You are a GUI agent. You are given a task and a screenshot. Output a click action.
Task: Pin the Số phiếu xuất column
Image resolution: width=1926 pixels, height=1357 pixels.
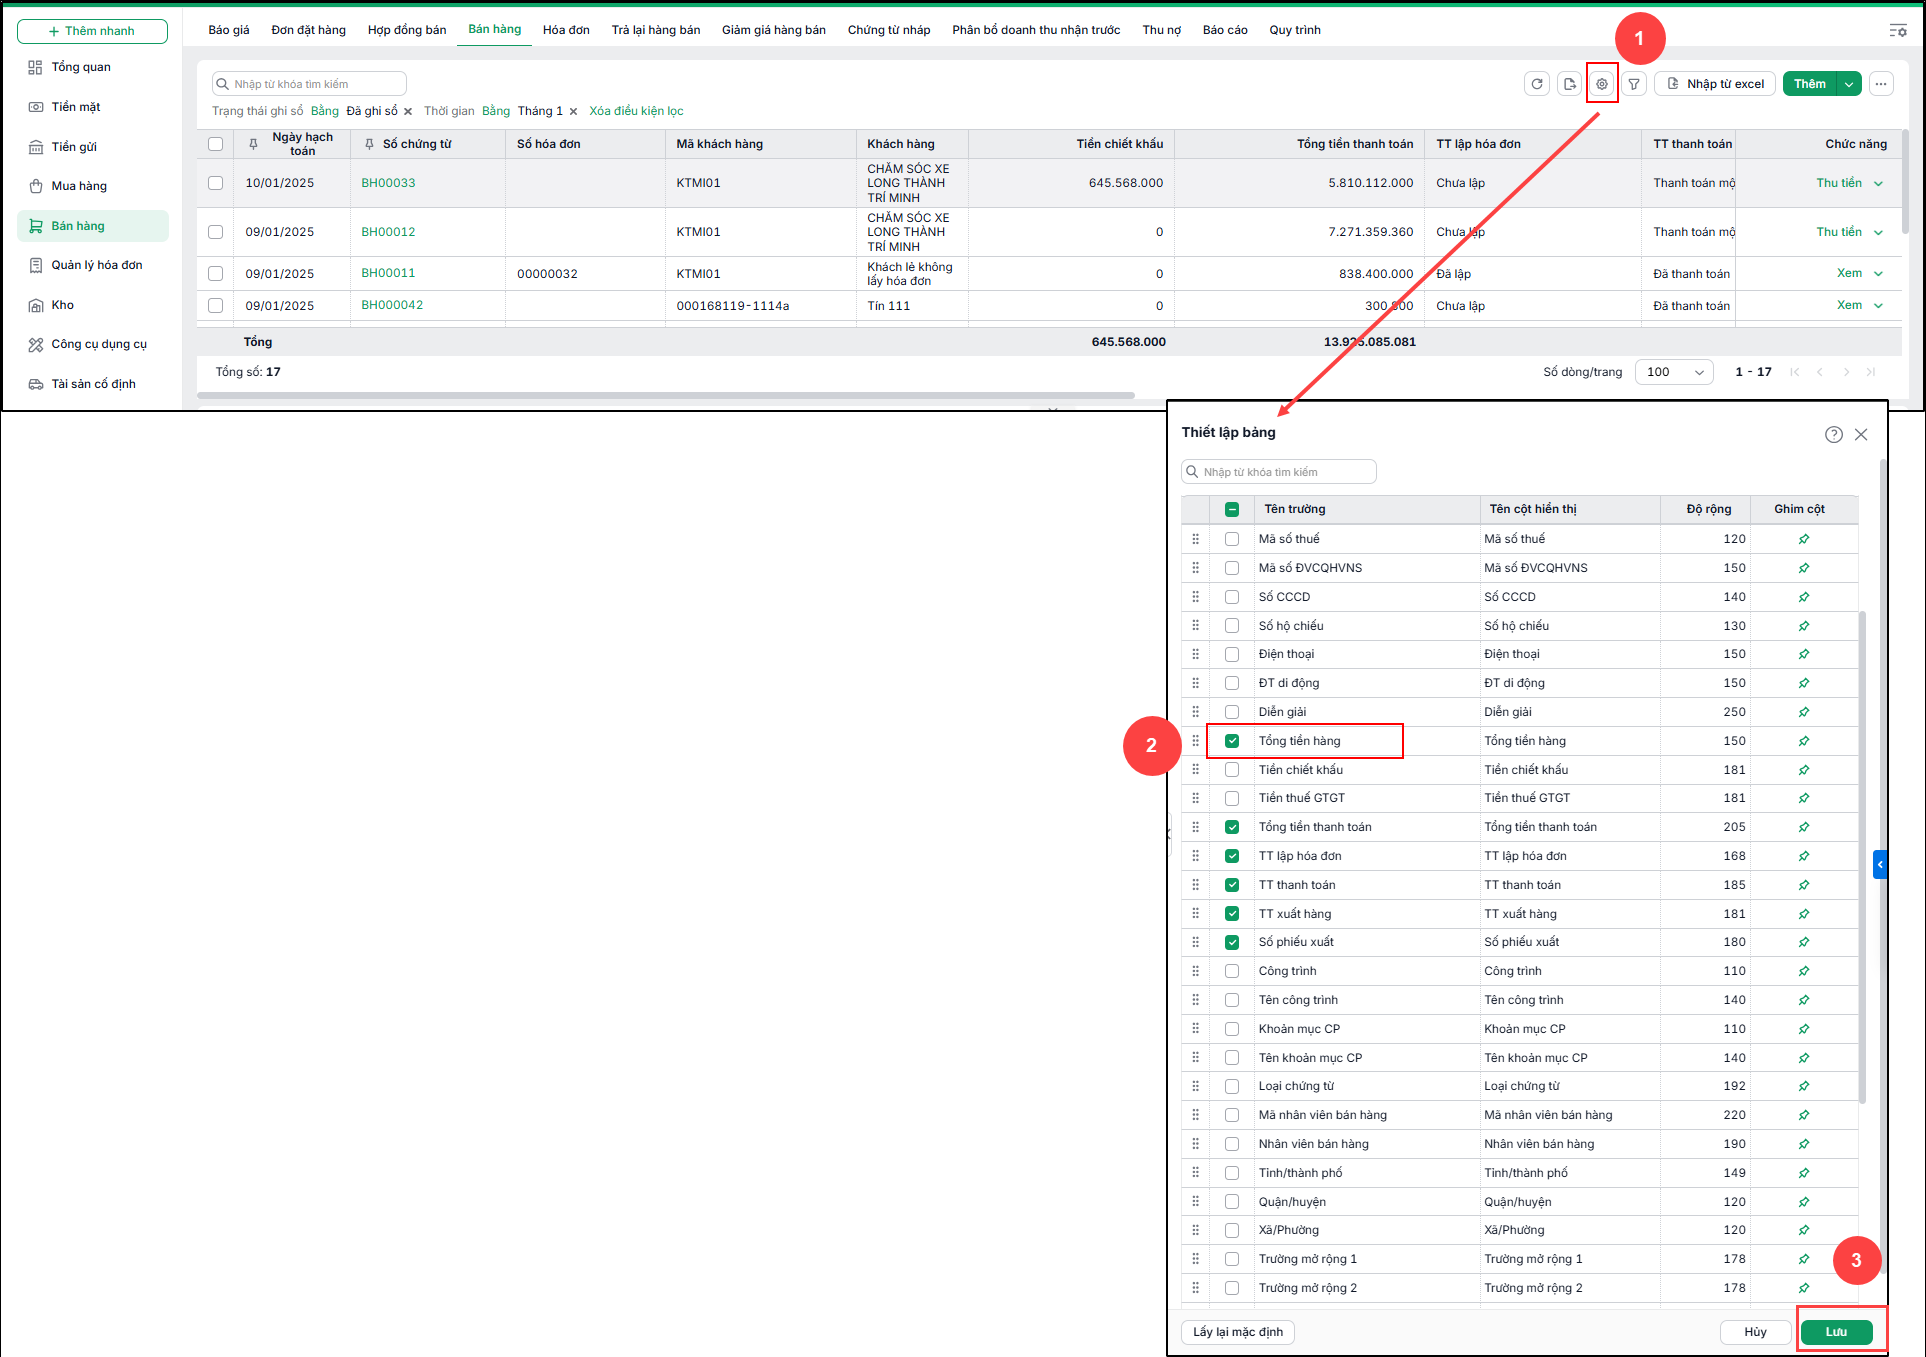(1803, 942)
